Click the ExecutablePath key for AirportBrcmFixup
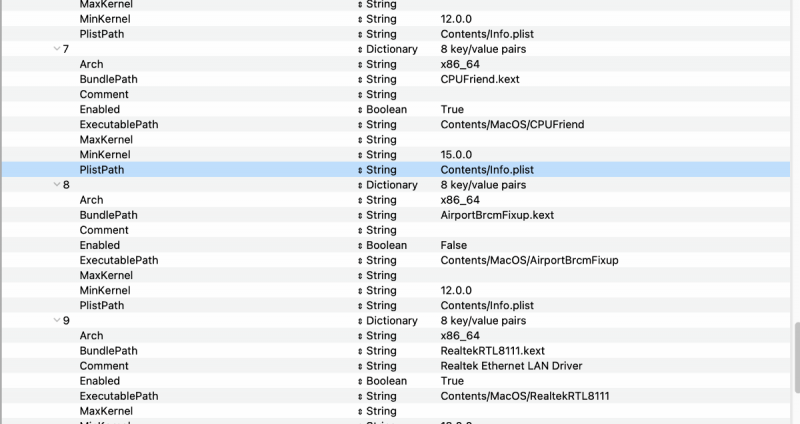This screenshot has width=800, height=424. pyautogui.click(x=119, y=260)
